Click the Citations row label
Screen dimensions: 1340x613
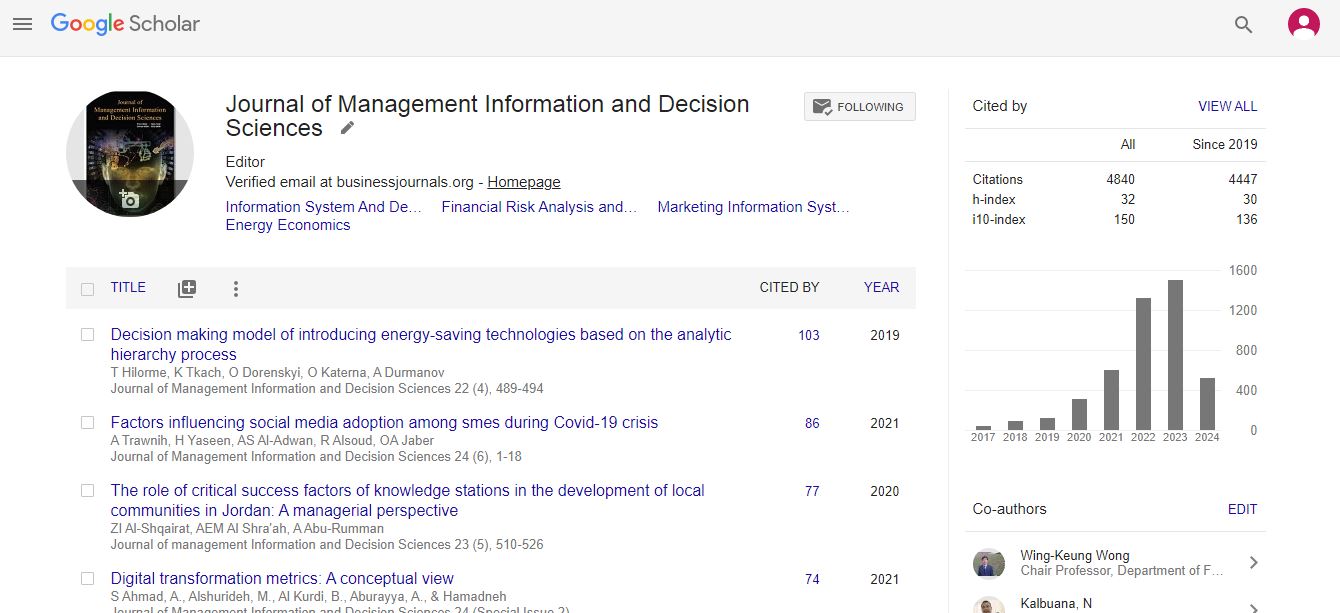click(x=998, y=179)
